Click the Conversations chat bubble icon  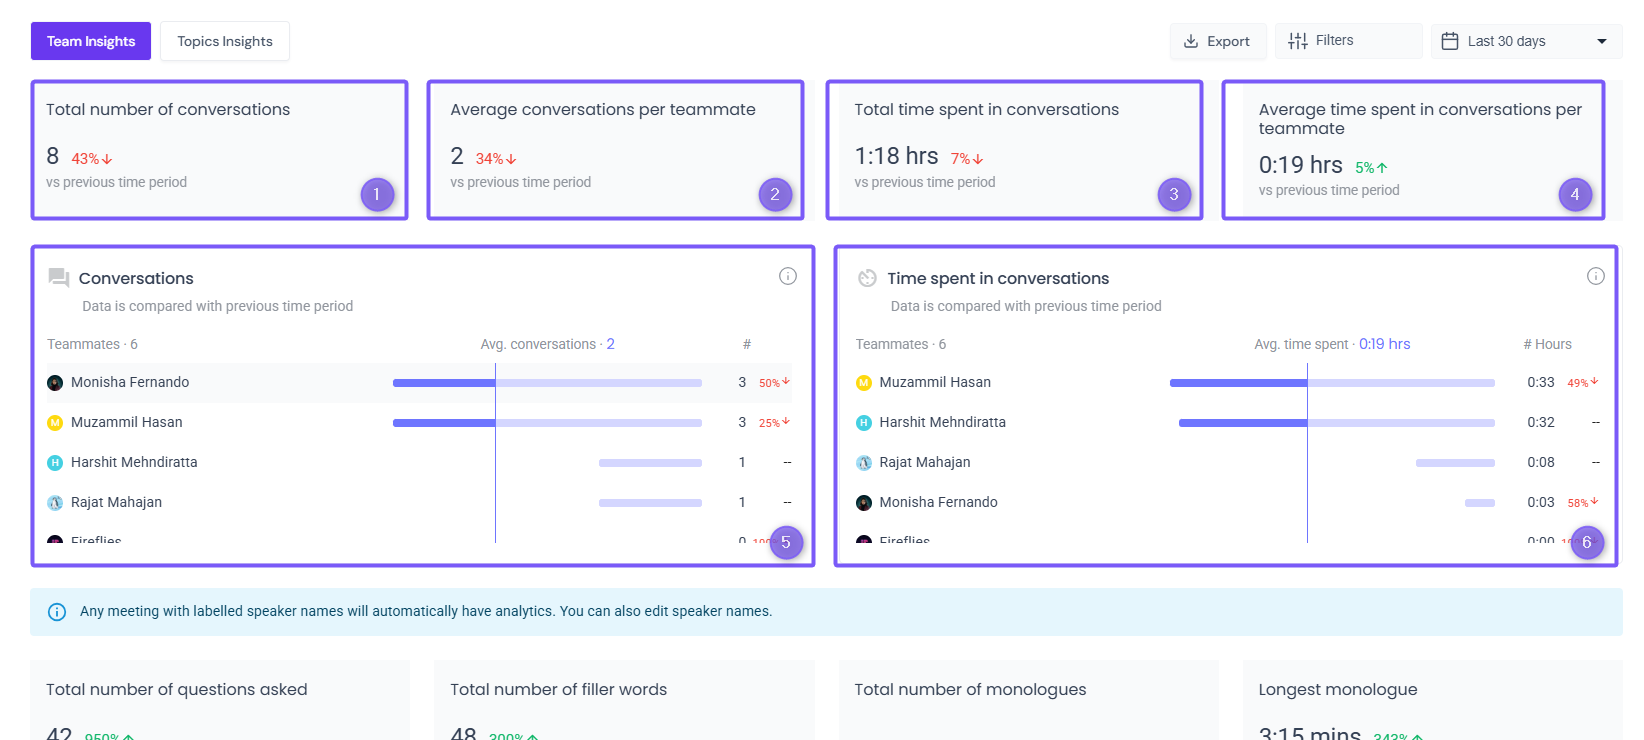click(x=59, y=278)
